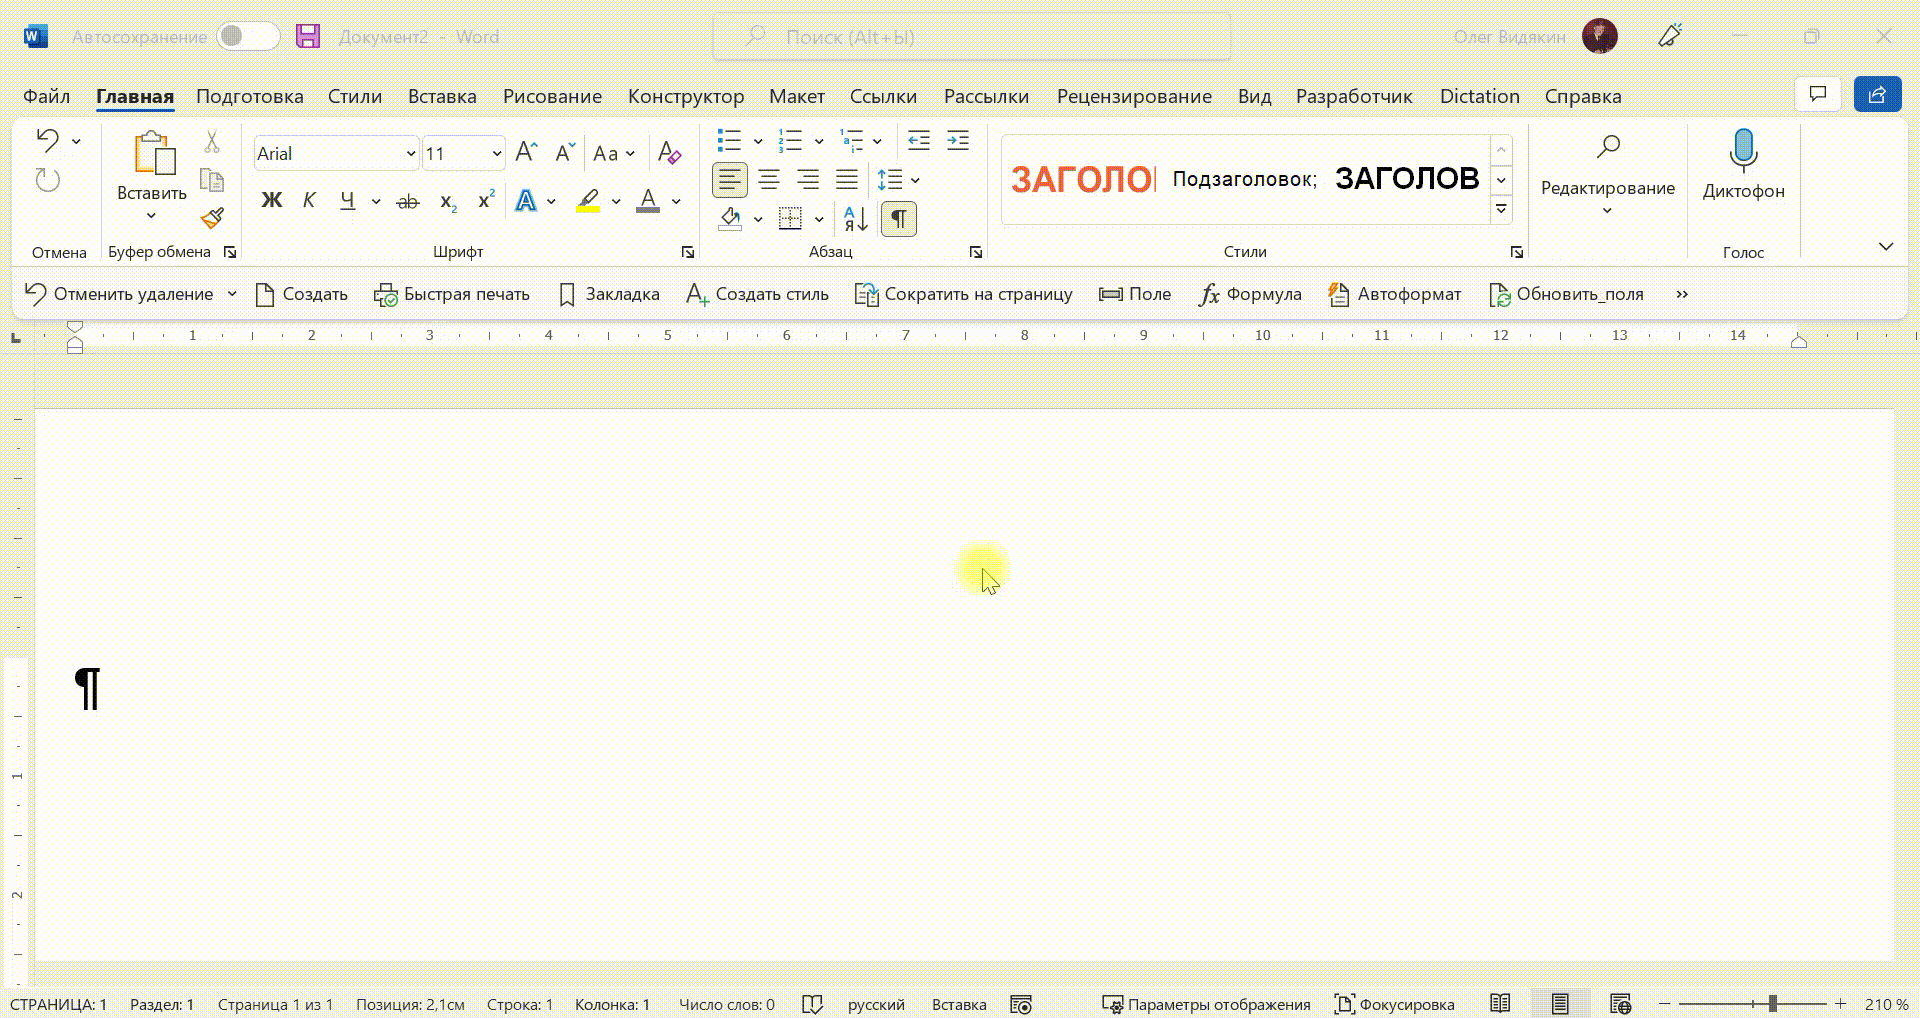This screenshot has width=1920, height=1018.
Task: Click the Undo arrow icon in ribbon
Action: (47, 140)
